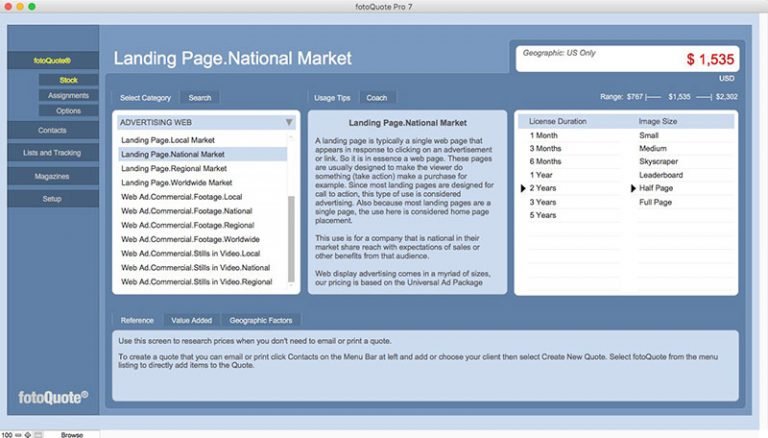Click the Geographic: US Only label
Viewport: 768px width, 438px height.
tap(559, 53)
